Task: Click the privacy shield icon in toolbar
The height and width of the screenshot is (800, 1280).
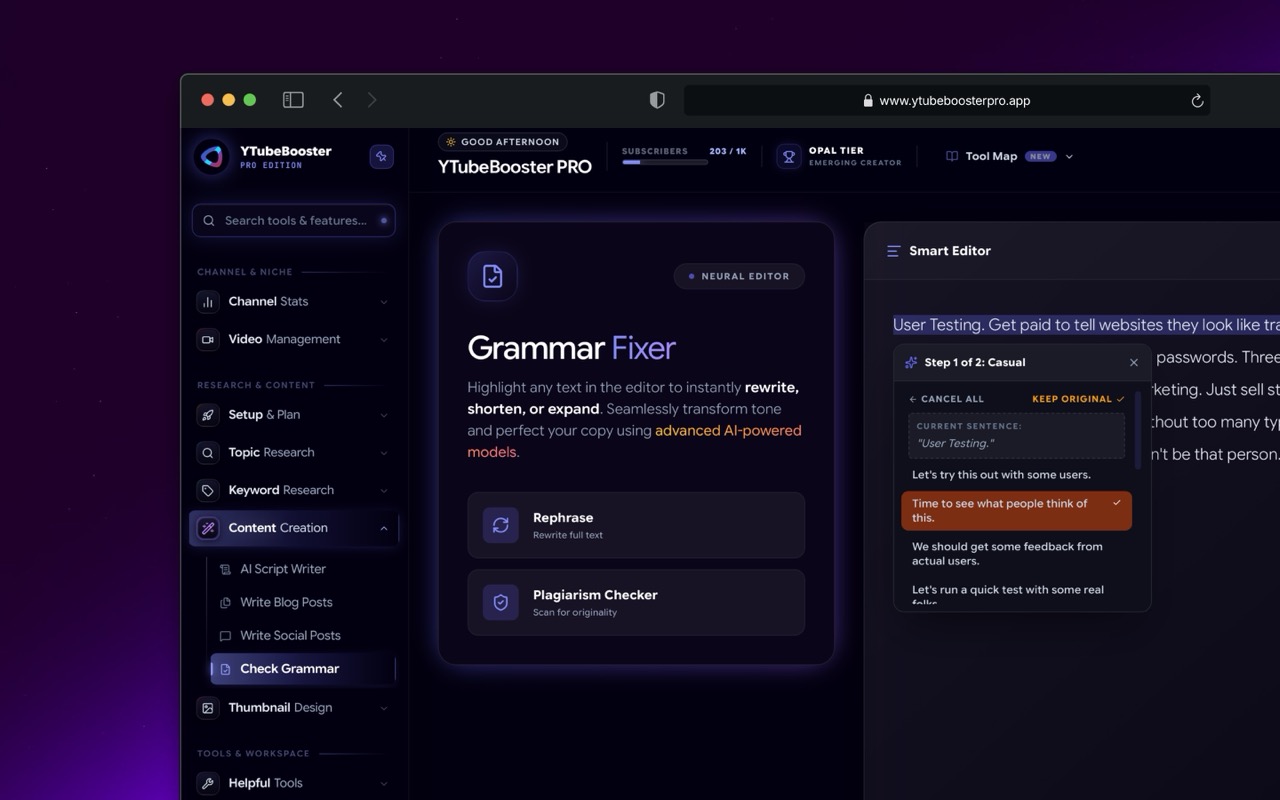Action: [x=657, y=100]
